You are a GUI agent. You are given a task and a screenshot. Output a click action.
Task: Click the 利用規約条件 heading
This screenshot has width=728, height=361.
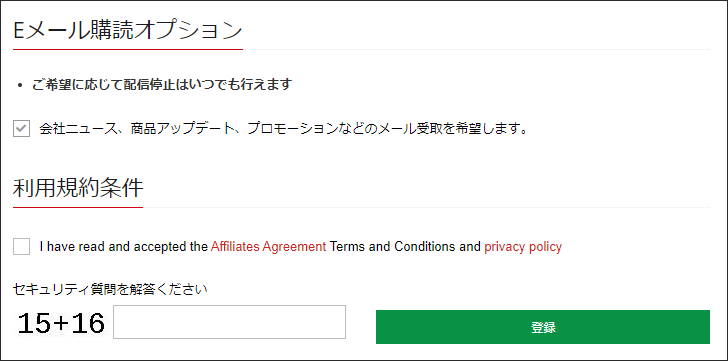click(x=78, y=189)
